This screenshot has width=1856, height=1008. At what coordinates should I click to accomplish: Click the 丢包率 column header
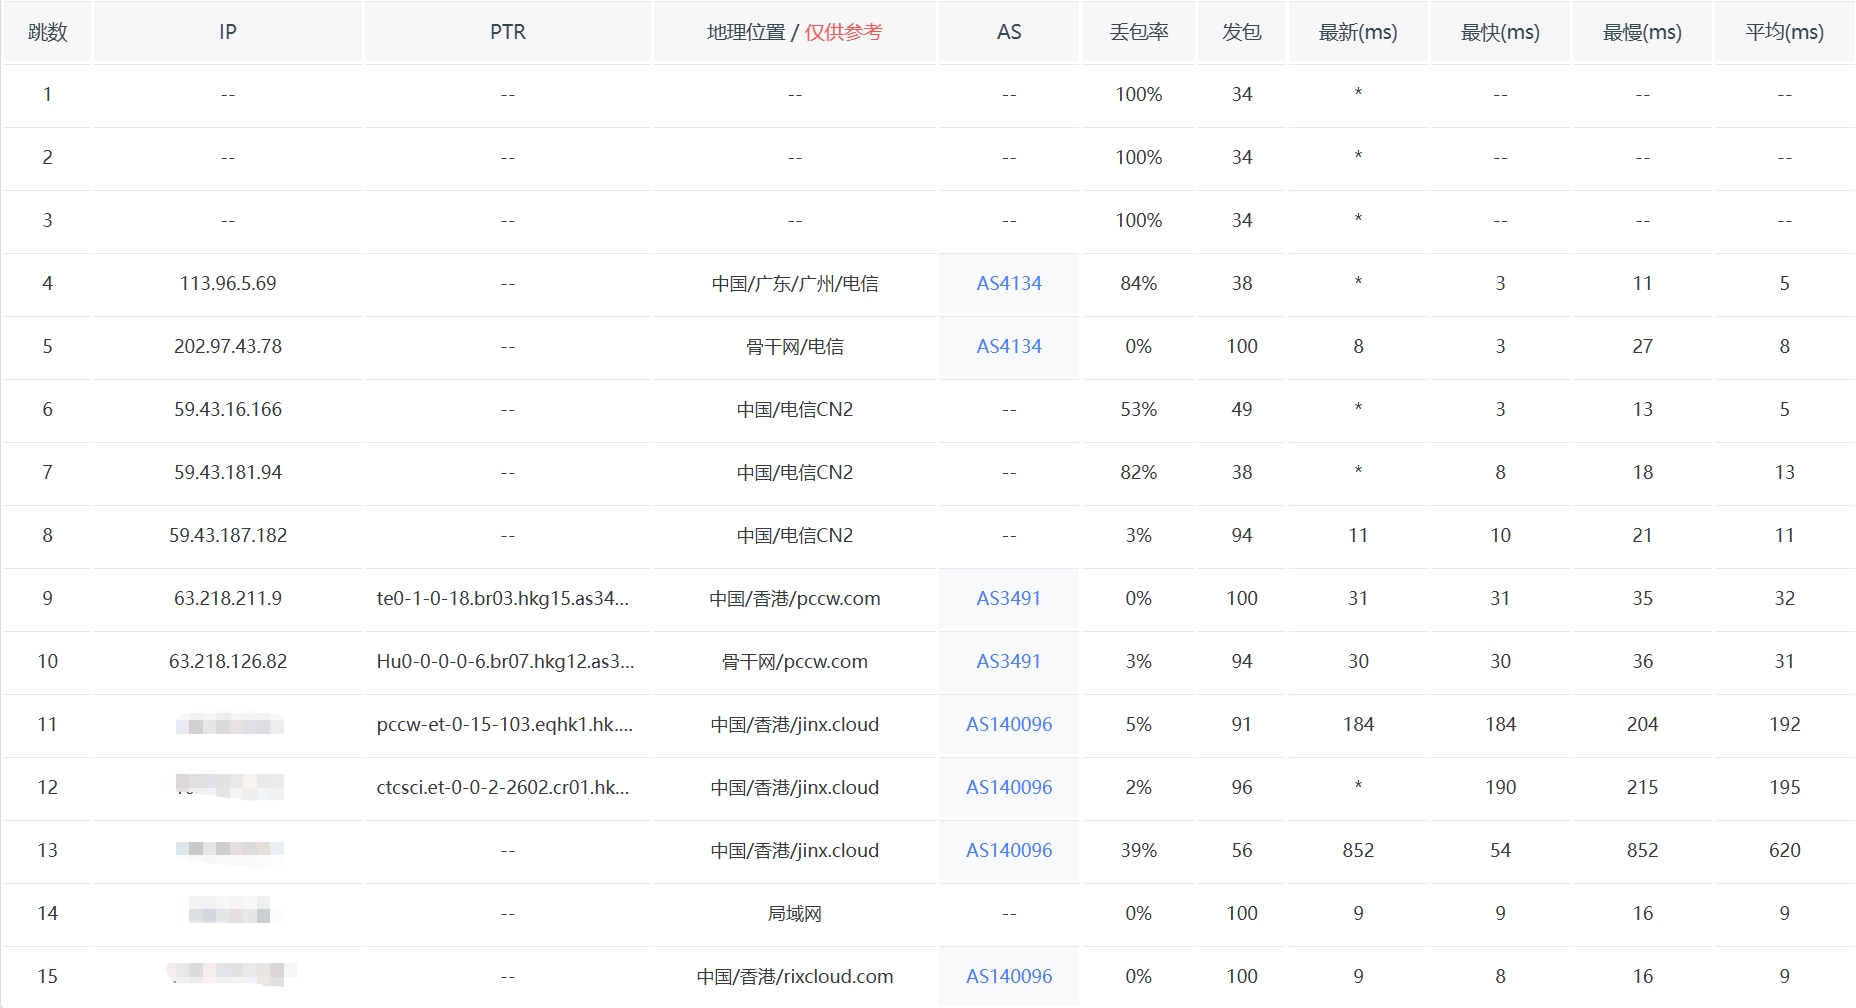(1139, 32)
